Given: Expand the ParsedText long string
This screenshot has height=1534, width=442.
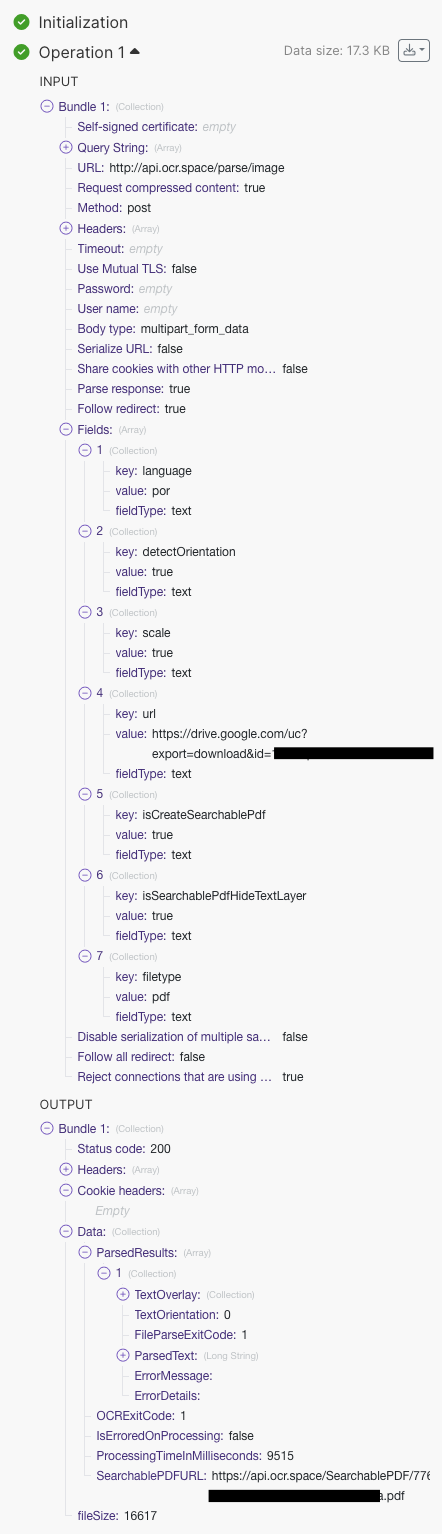Looking at the screenshot, I should 123,1355.
